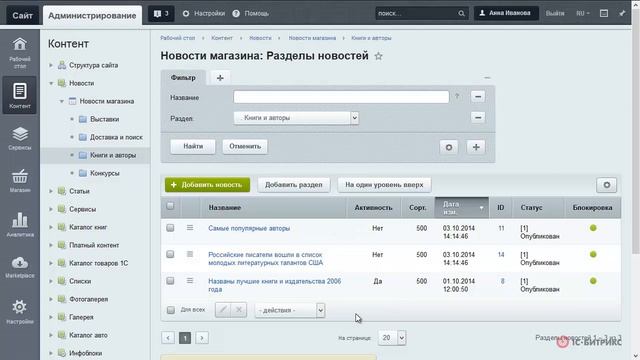Expand Каталог книг tree node
640x360 pixels.
tap(51, 227)
